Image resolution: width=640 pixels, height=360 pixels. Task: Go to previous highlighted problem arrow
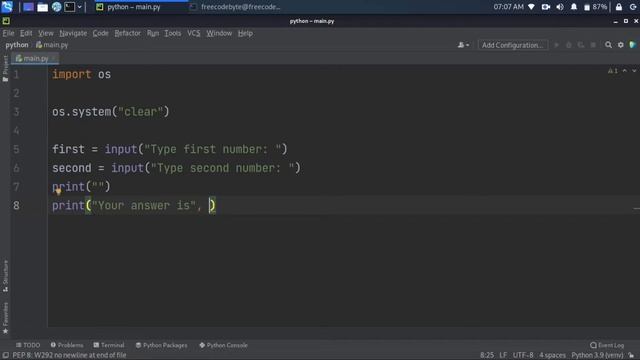tap(624, 71)
